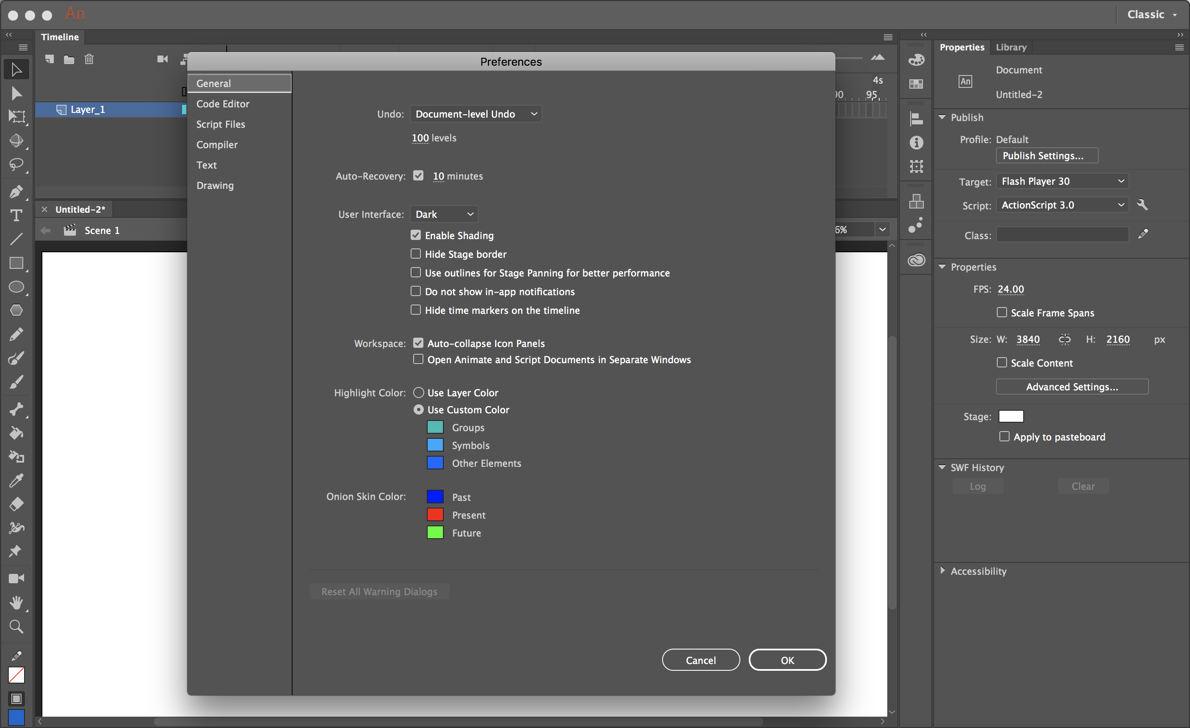Open the Target Flash Player dropdown
Screen dimensions: 1190x728
(x=1062, y=180)
